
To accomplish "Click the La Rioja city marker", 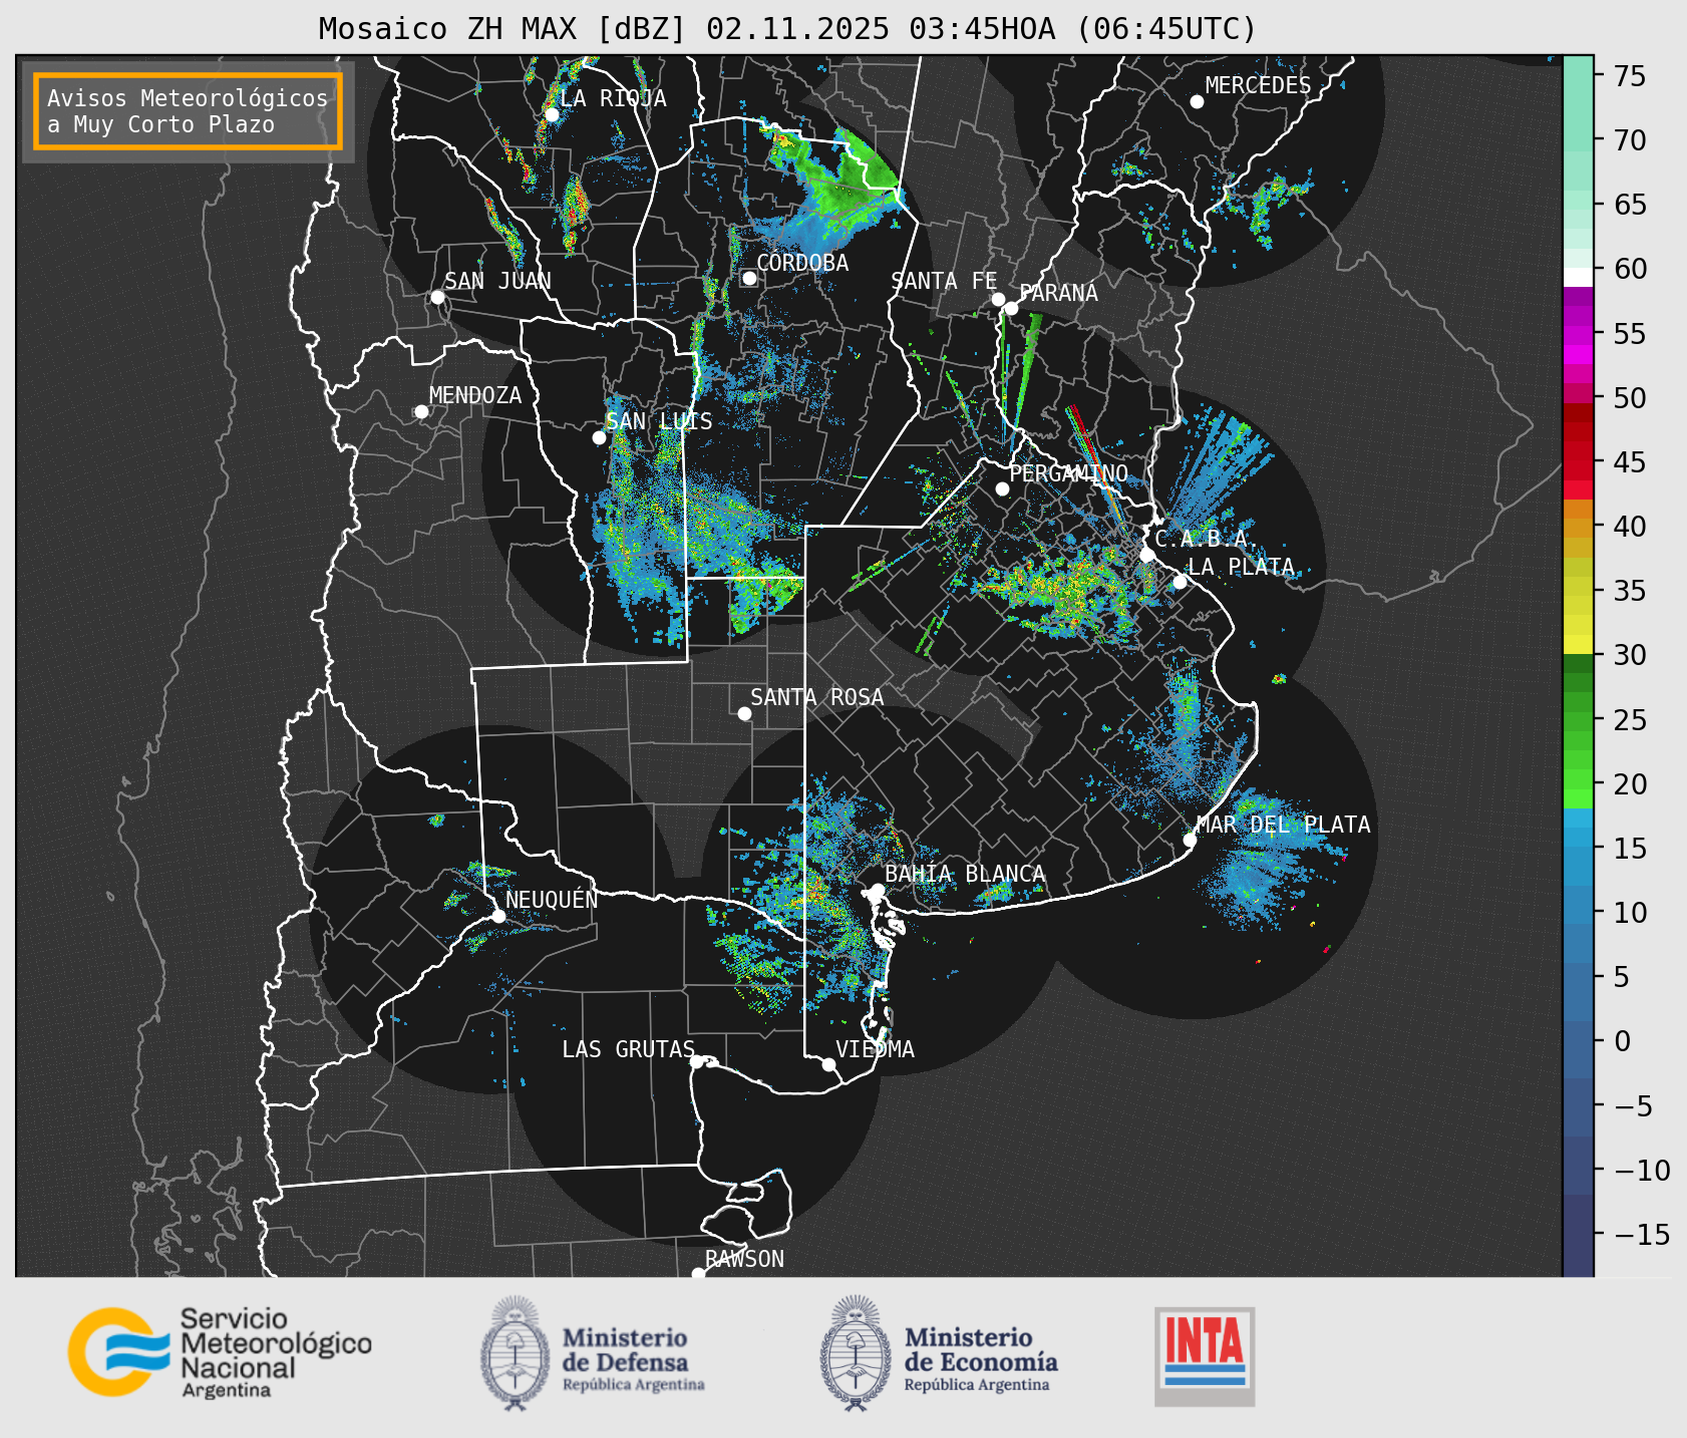I will pyautogui.click(x=551, y=115).
